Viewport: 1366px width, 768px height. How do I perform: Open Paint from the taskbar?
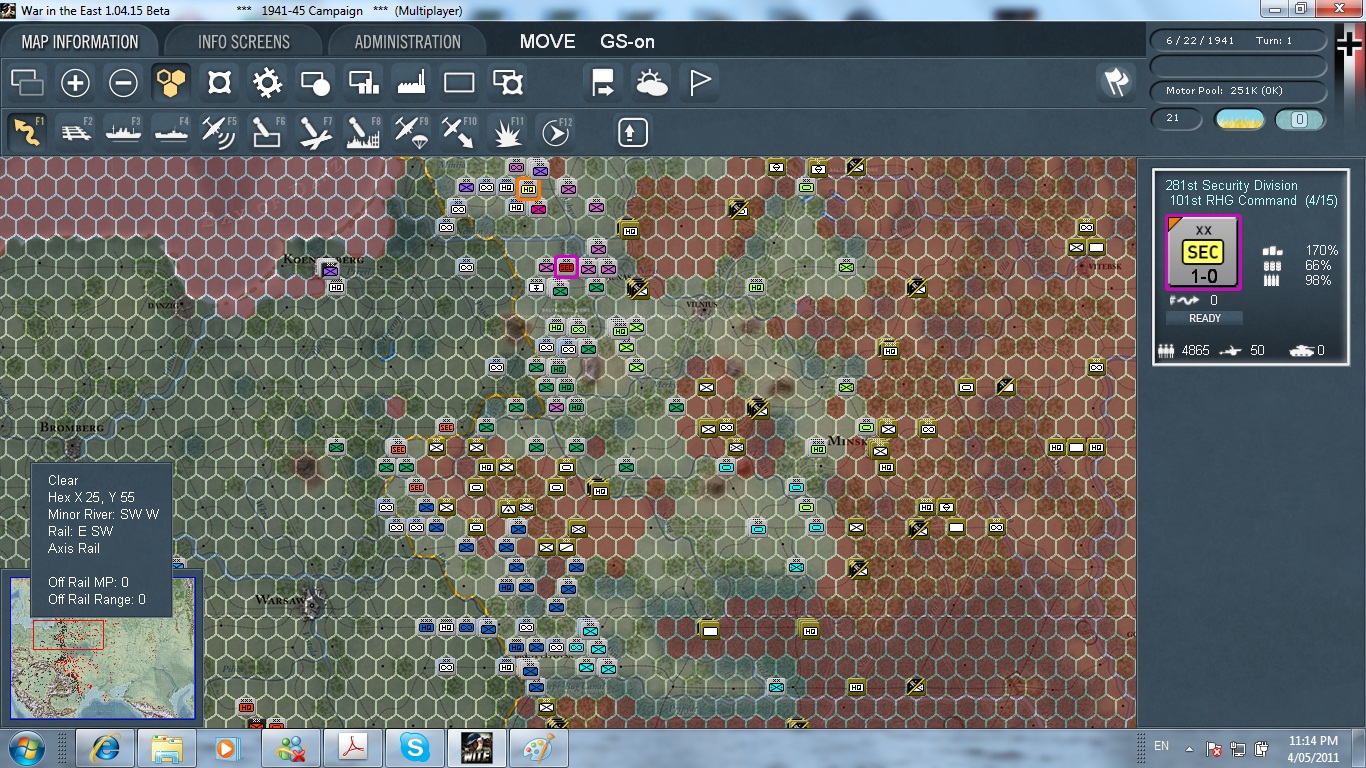[539, 748]
